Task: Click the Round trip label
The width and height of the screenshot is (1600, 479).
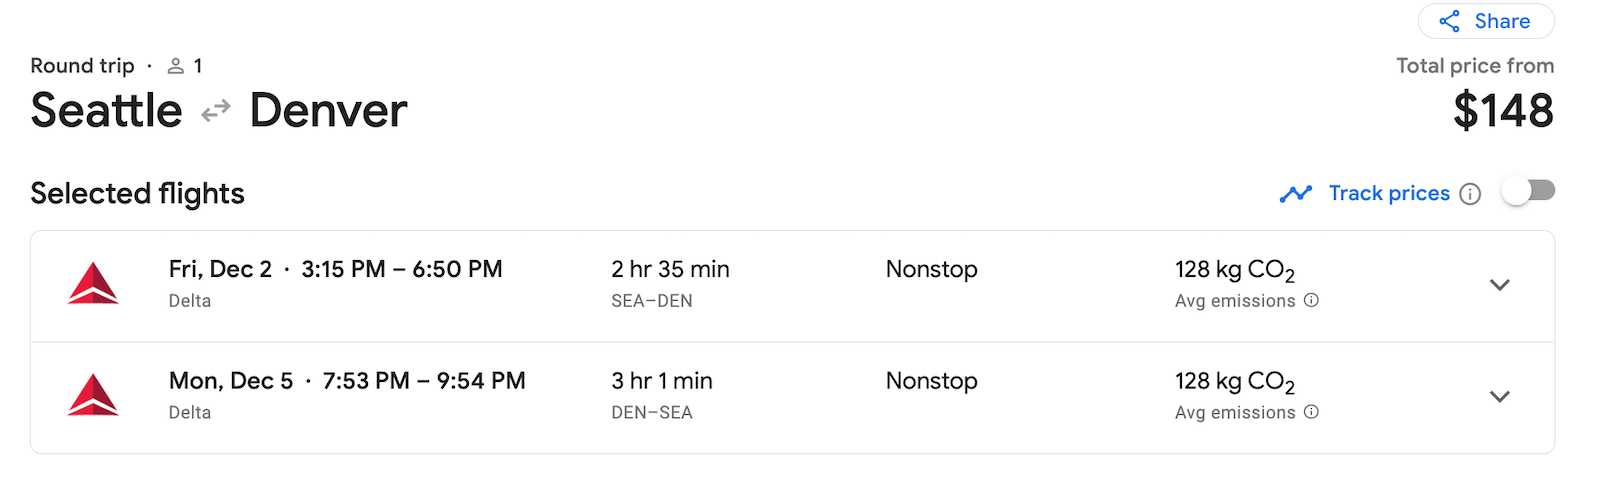Action: click(82, 66)
